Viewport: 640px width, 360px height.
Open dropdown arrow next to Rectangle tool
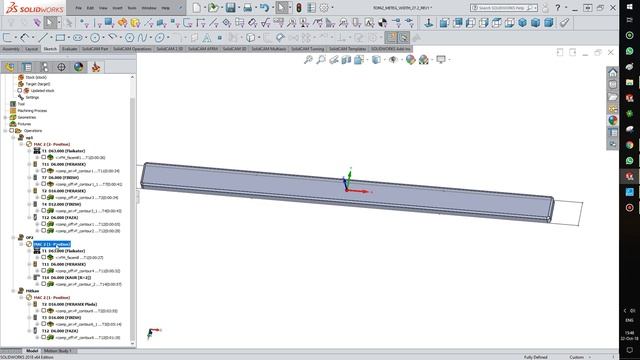pos(68,38)
